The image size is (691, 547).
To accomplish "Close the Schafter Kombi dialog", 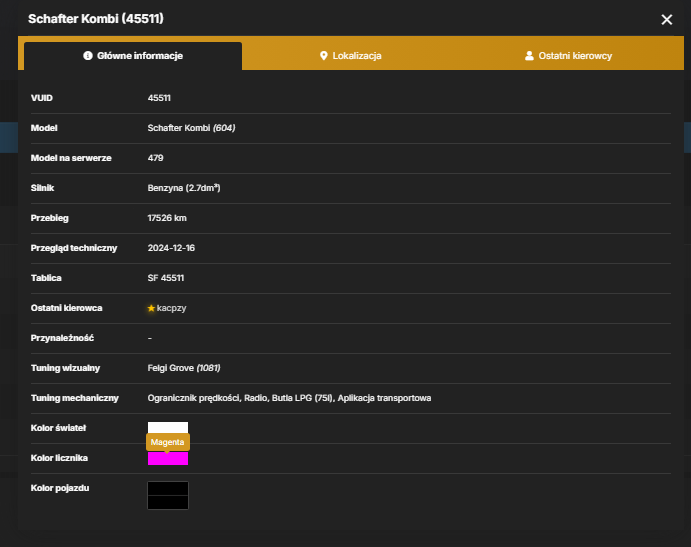I will click(666, 19).
